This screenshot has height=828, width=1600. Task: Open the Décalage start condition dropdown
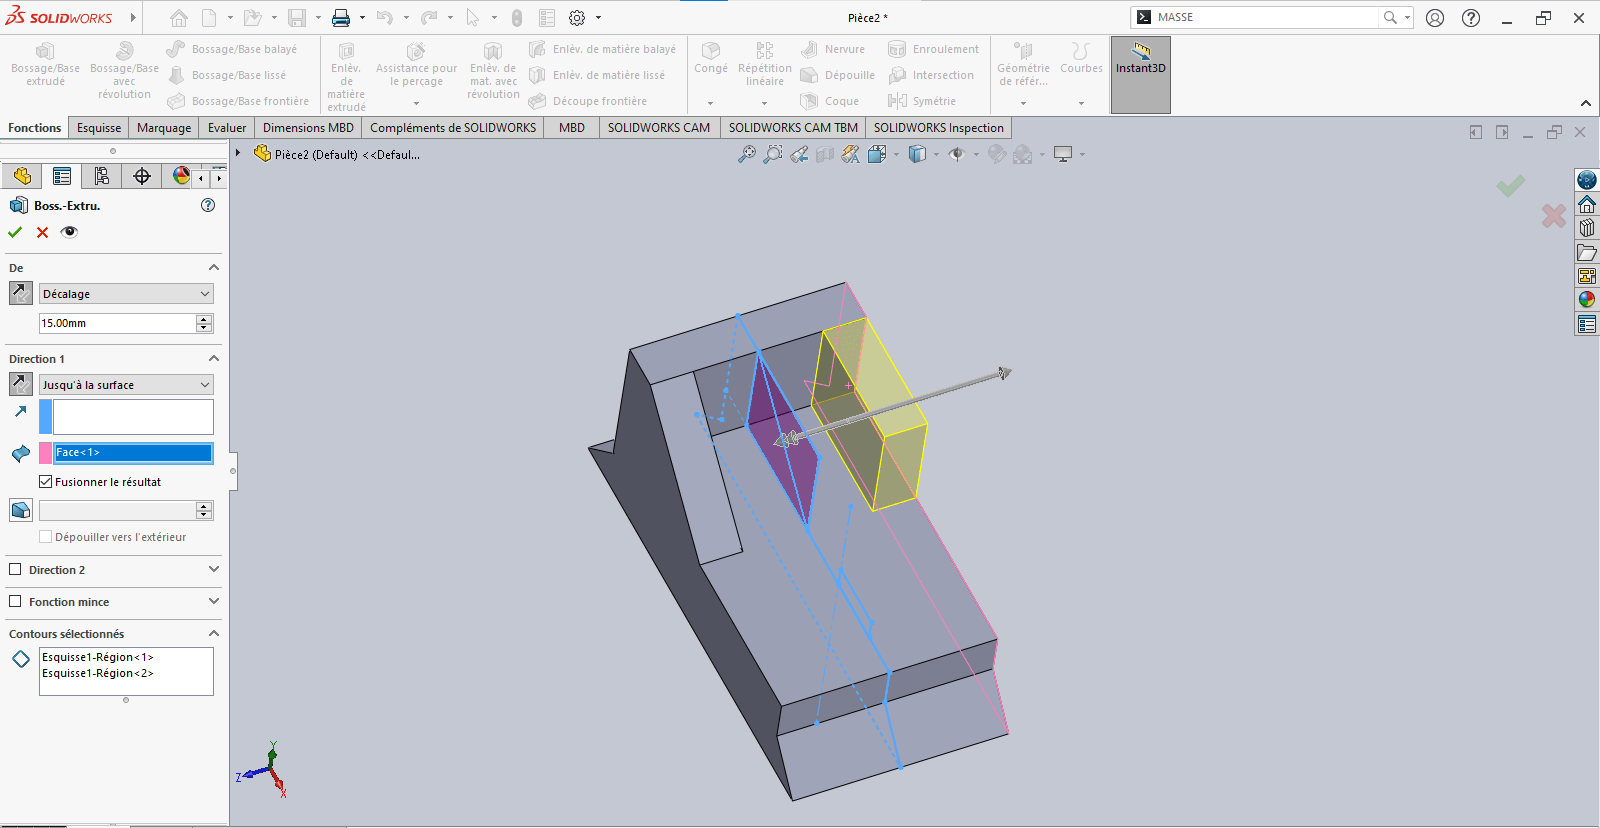(126, 294)
